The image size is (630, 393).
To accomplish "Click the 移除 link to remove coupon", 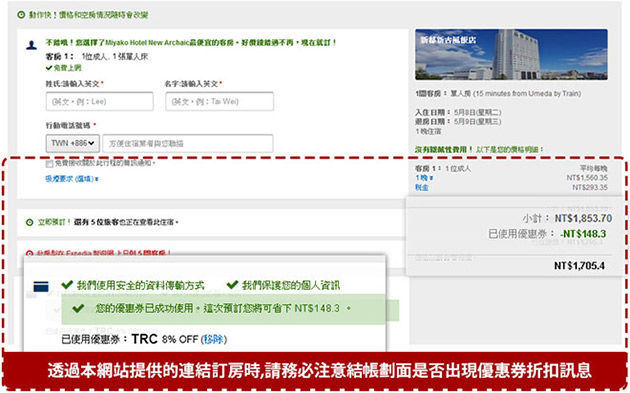I will [x=214, y=340].
